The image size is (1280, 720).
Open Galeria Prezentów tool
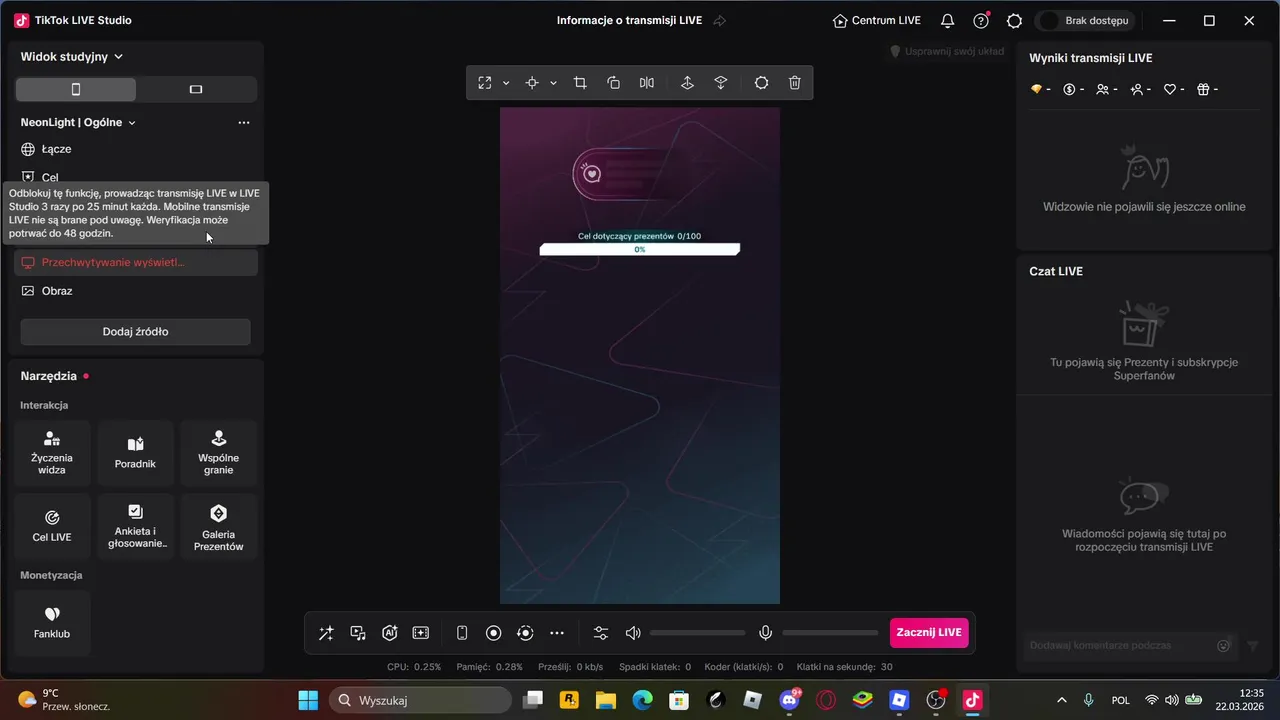(x=219, y=526)
